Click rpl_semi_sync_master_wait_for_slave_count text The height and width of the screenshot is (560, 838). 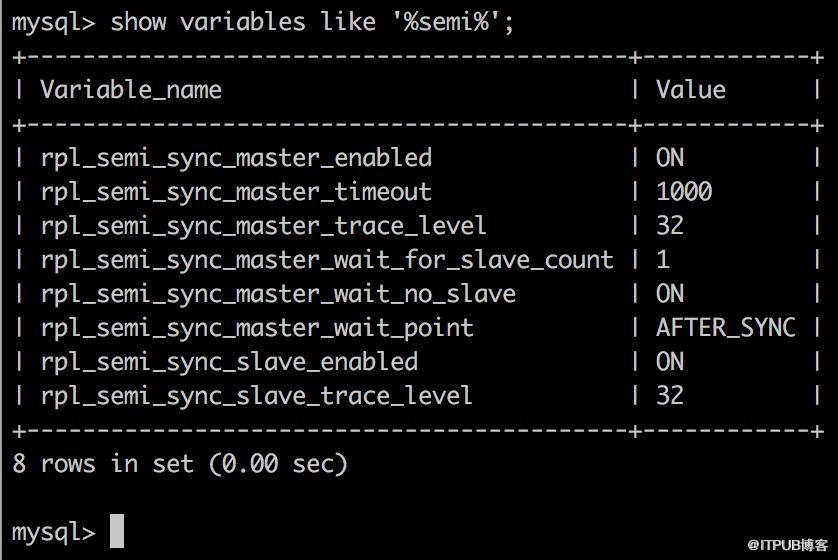click(327, 261)
